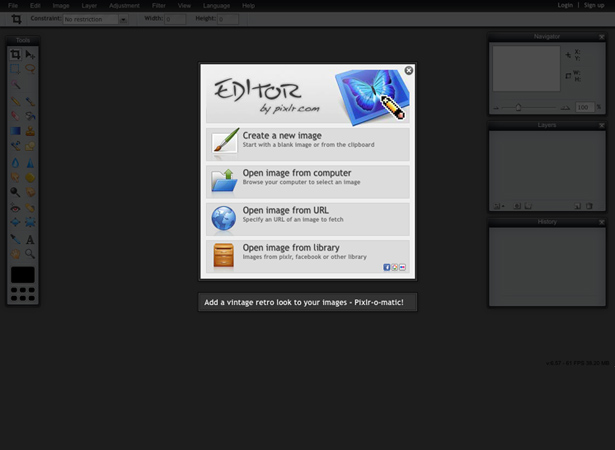Screen dimensions: 615x450
Task: Click the Navigator zoom-in large mountain icon
Action: point(565,107)
